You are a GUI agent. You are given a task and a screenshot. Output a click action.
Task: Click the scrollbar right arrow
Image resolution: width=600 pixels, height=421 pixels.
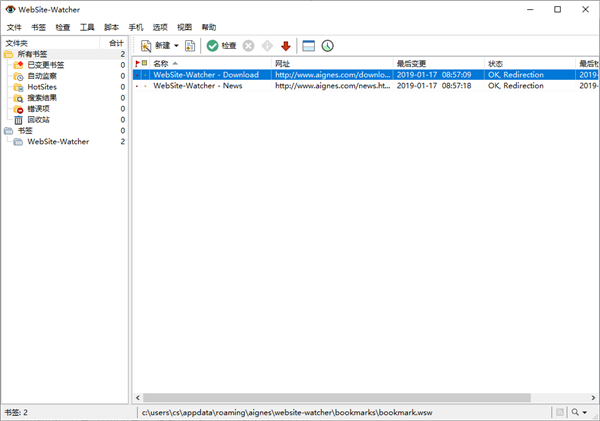coord(593,398)
